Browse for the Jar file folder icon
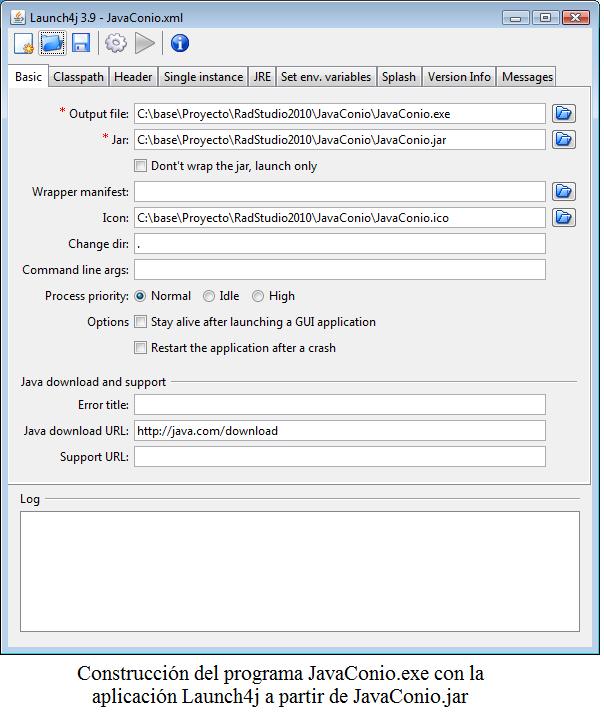The width and height of the screenshot is (604, 713). click(x=564, y=140)
